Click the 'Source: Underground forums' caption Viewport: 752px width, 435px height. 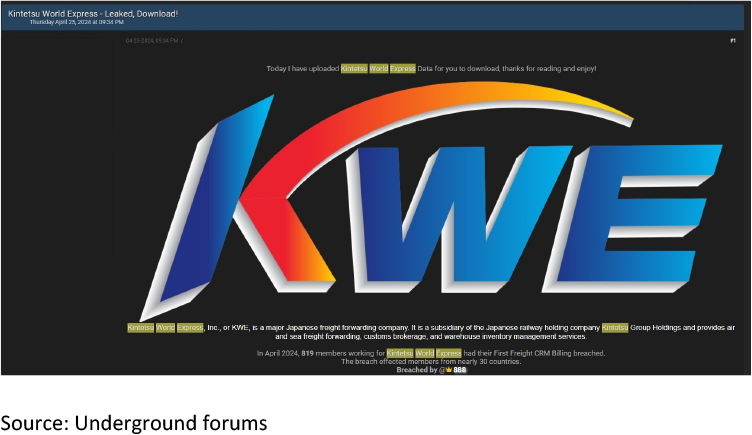click(134, 423)
